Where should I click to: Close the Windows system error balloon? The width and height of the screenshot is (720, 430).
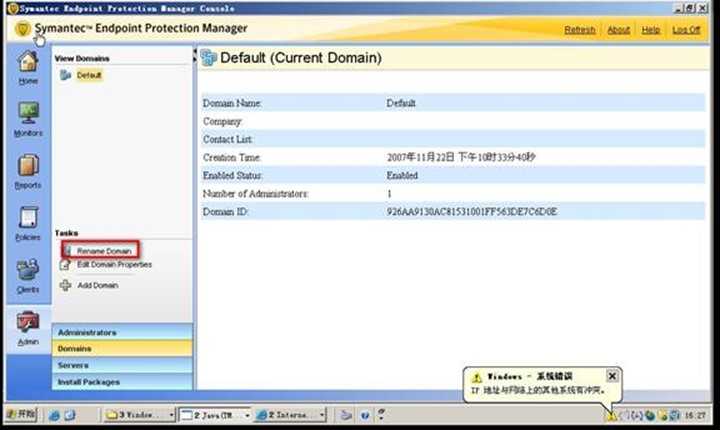(x=612, y=376)
